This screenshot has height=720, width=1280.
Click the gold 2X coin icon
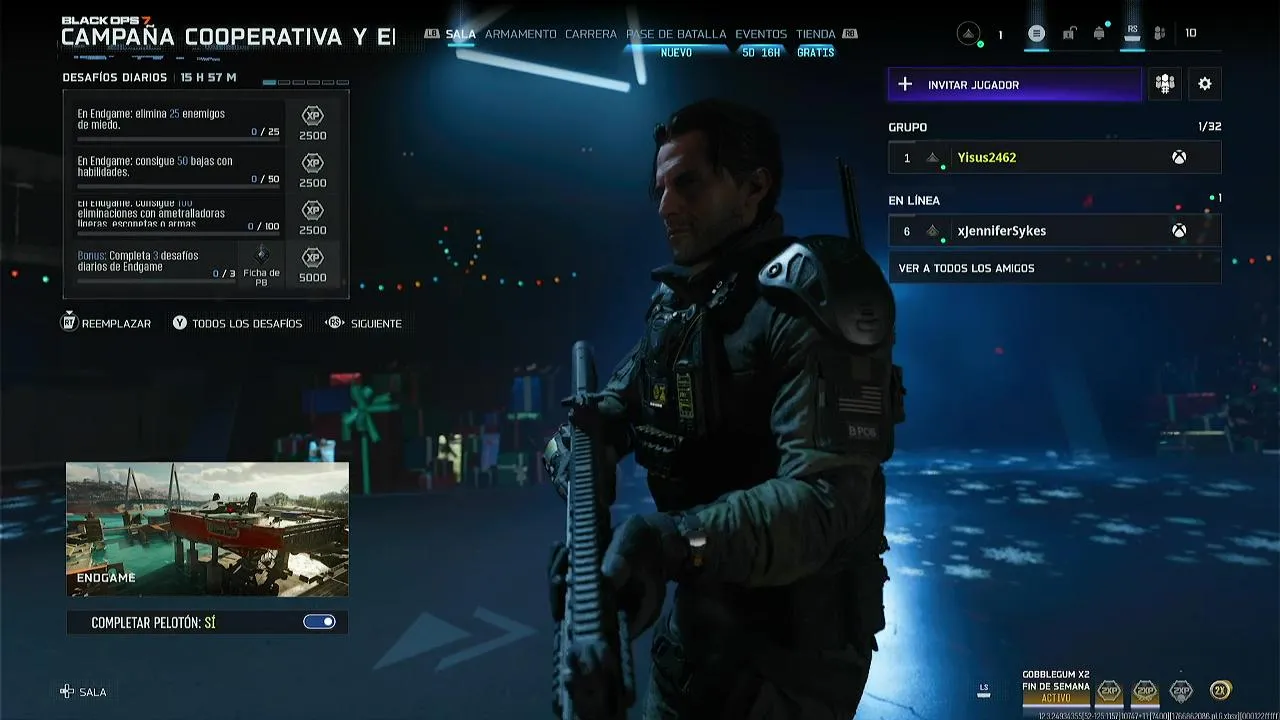1220,690
